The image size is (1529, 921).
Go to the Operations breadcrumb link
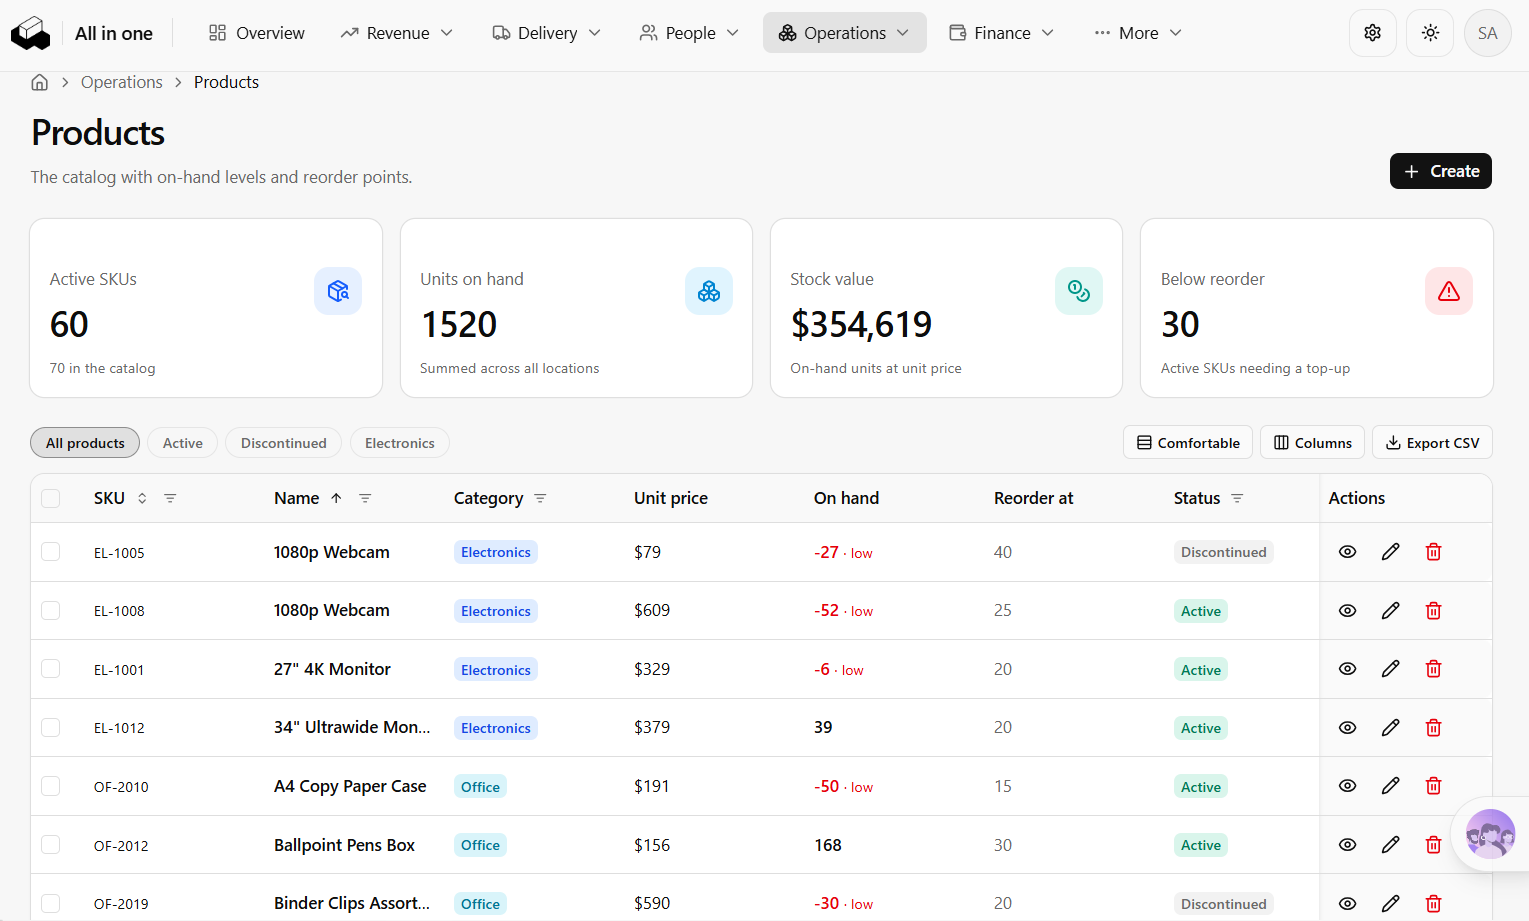pyautogui.click(x=122, y=82)
